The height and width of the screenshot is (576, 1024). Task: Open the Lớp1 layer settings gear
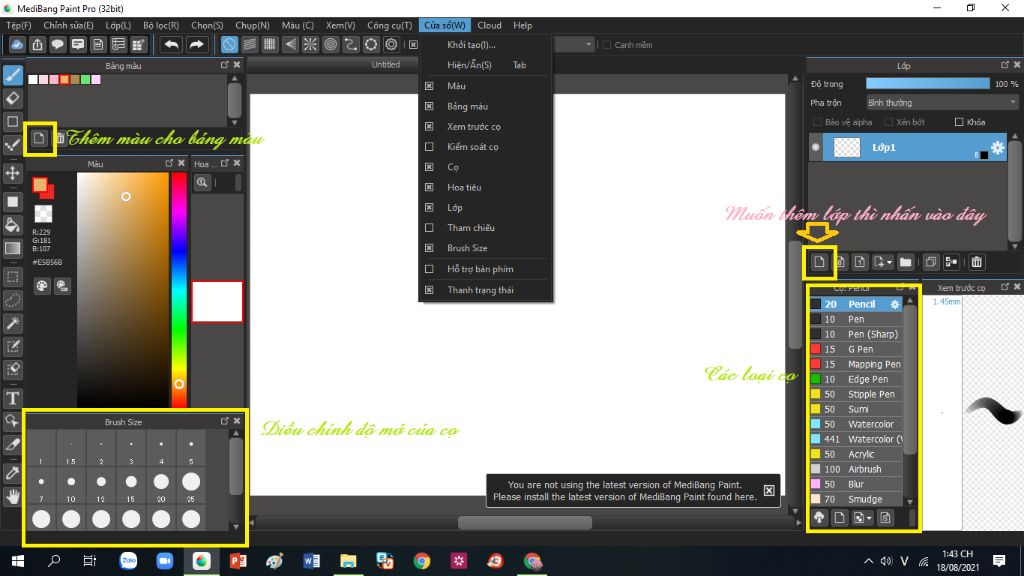tap(997, 148)
